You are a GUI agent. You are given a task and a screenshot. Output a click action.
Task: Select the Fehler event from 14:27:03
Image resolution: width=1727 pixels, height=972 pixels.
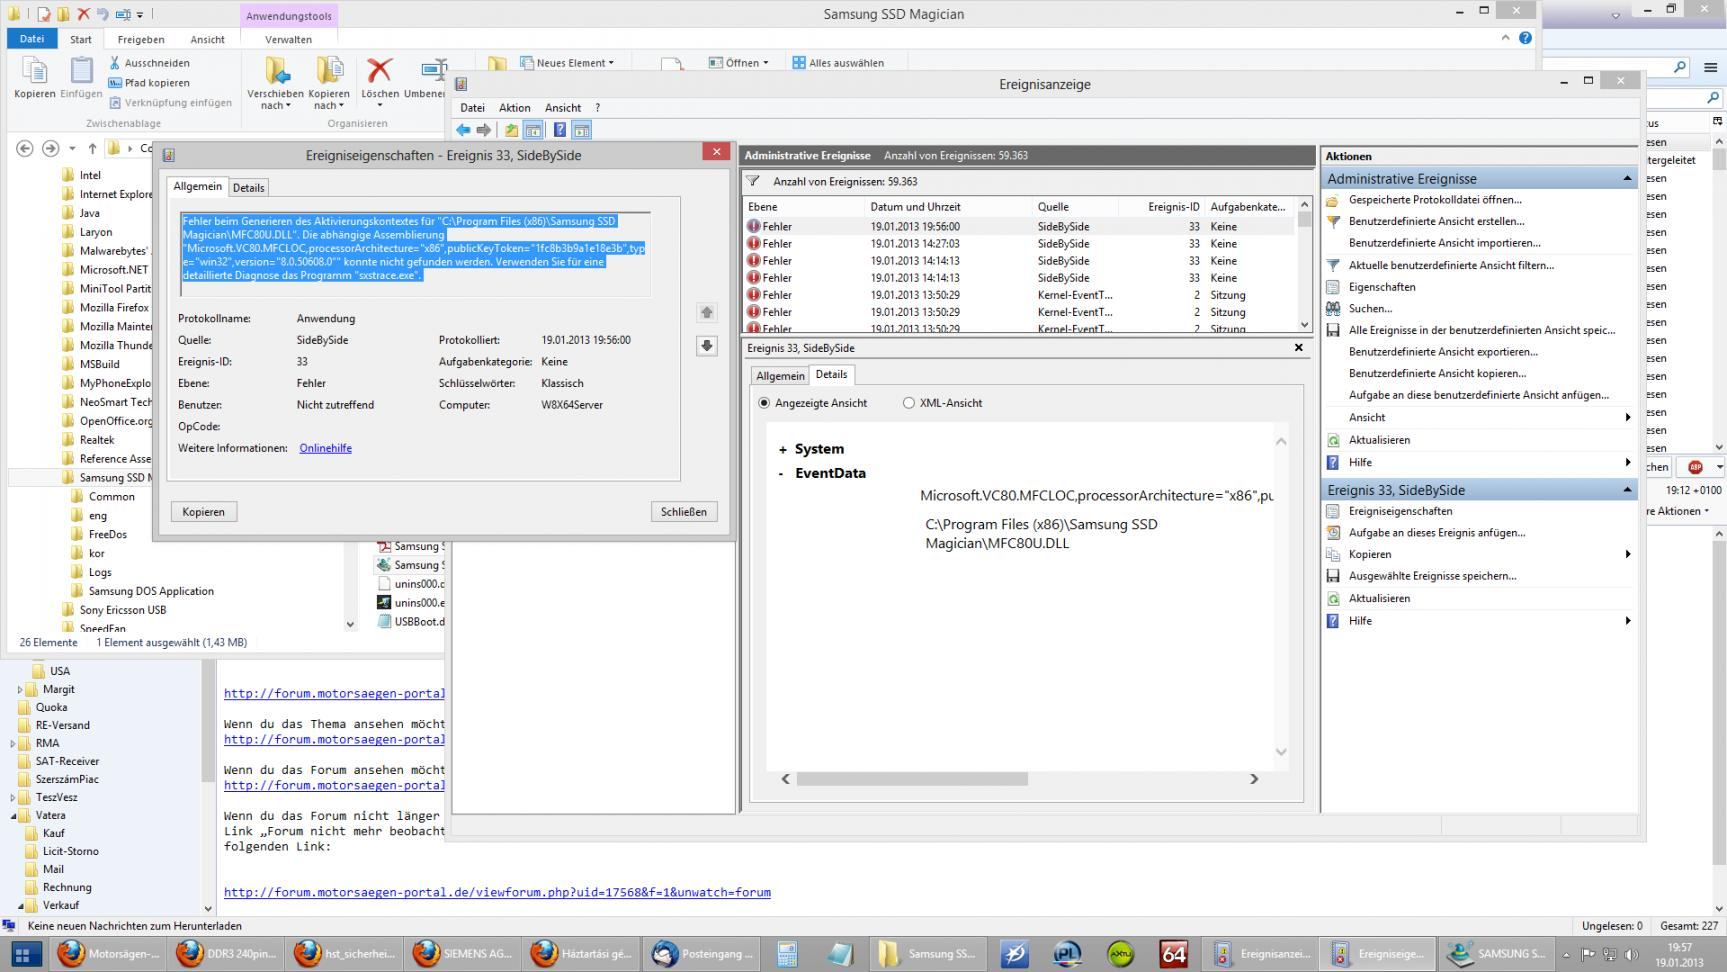pos(914,244)
